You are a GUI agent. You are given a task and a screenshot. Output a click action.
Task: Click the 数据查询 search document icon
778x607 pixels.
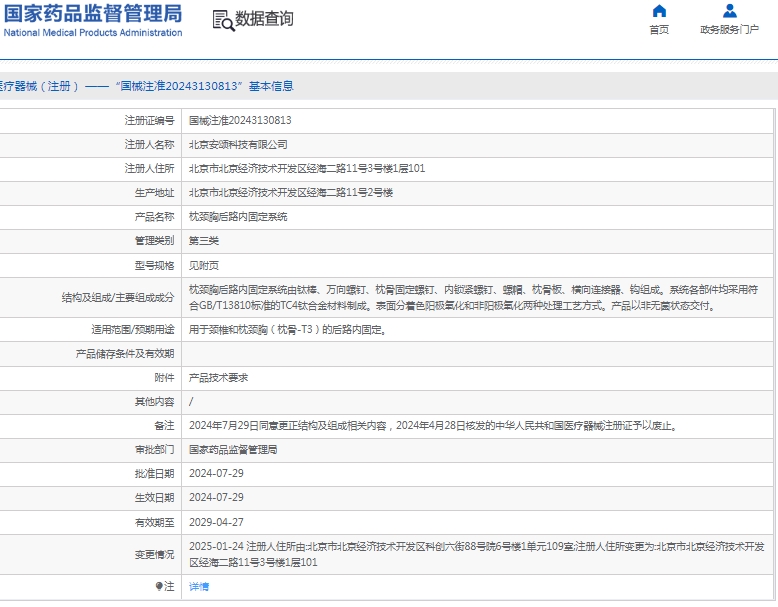223,21
